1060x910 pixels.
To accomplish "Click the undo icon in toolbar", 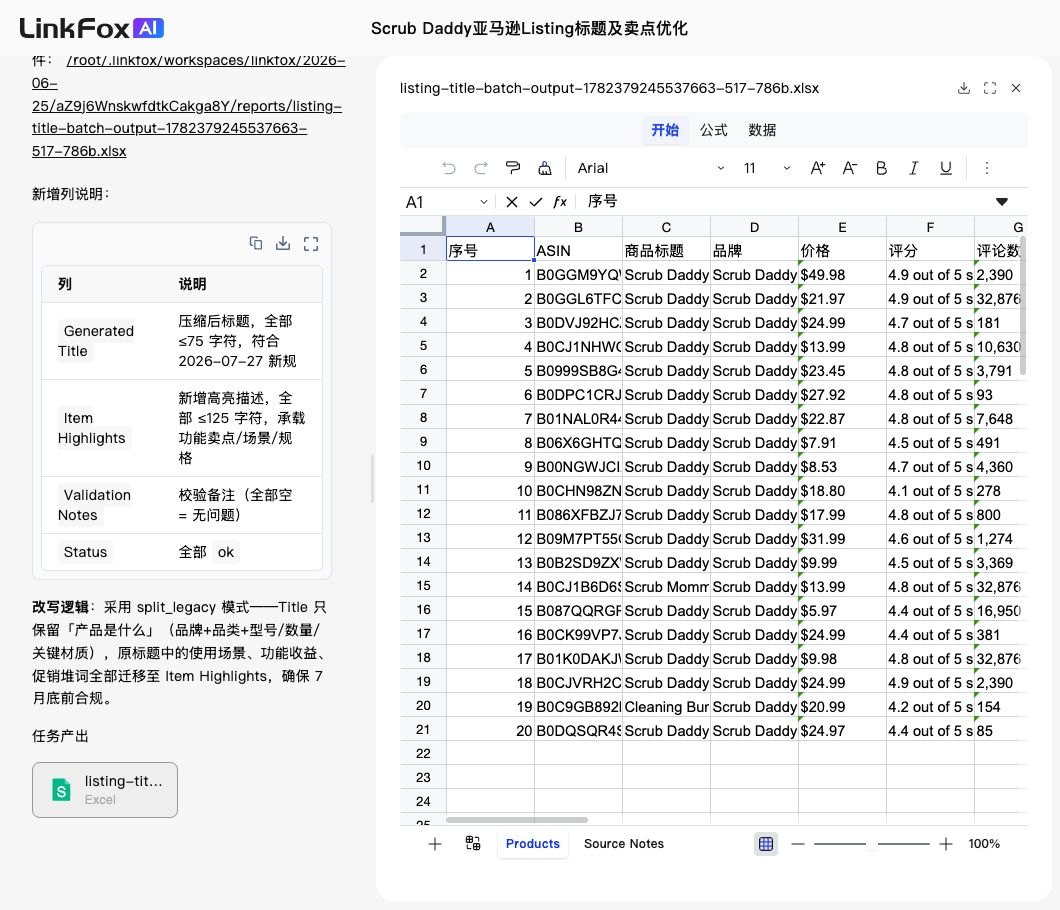I will click(449, 168).
